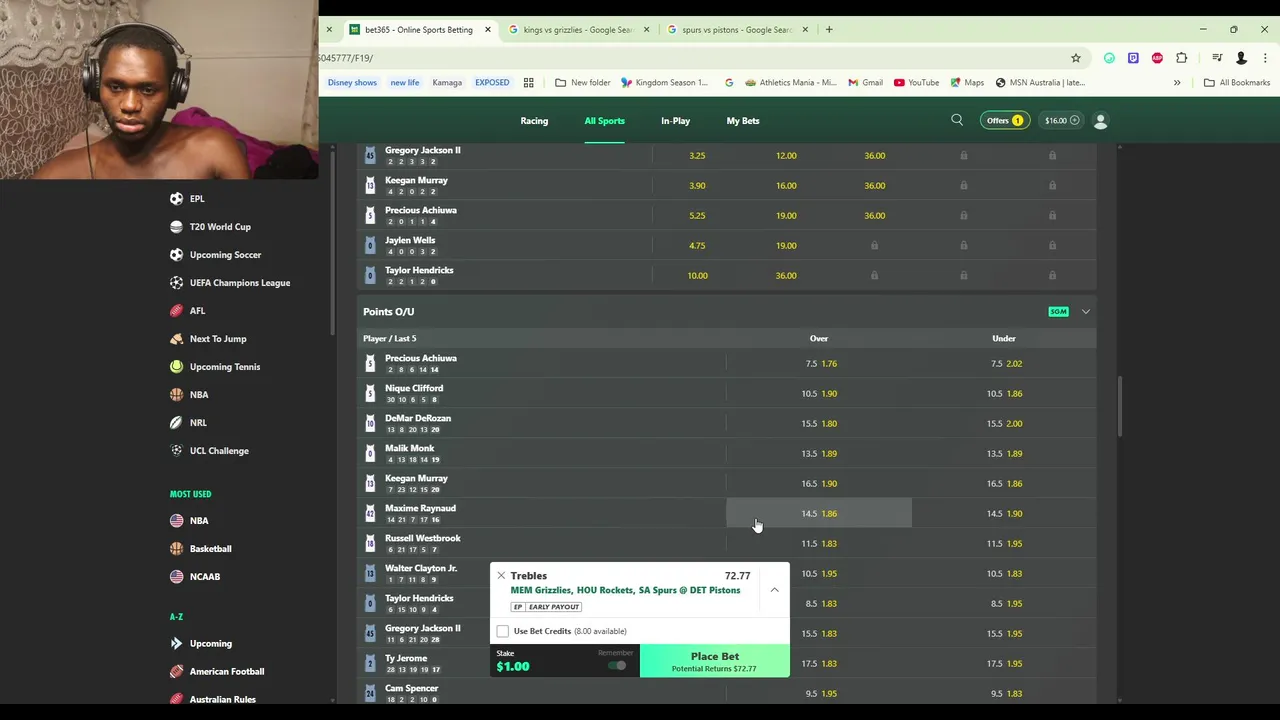Edit the $1.00 stake field

564,661
